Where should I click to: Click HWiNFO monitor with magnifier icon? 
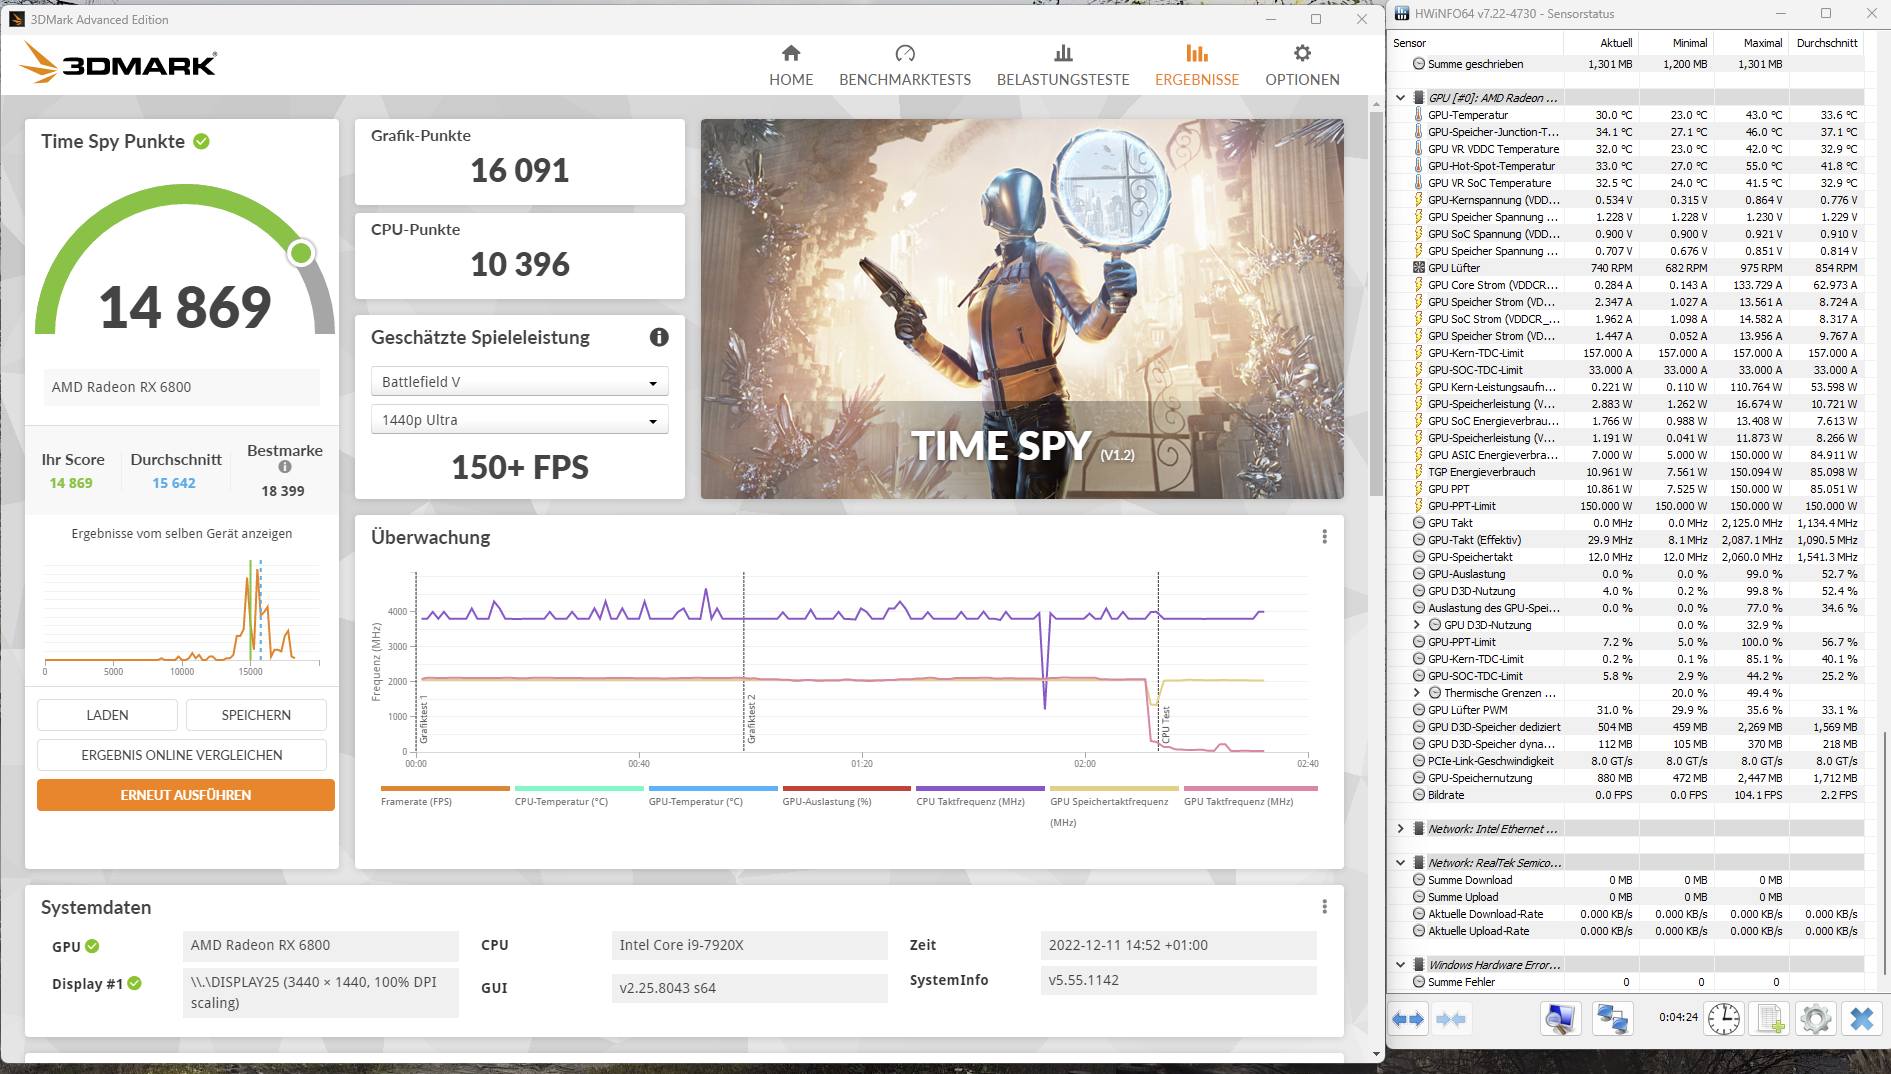(x=1560, y=1019)
